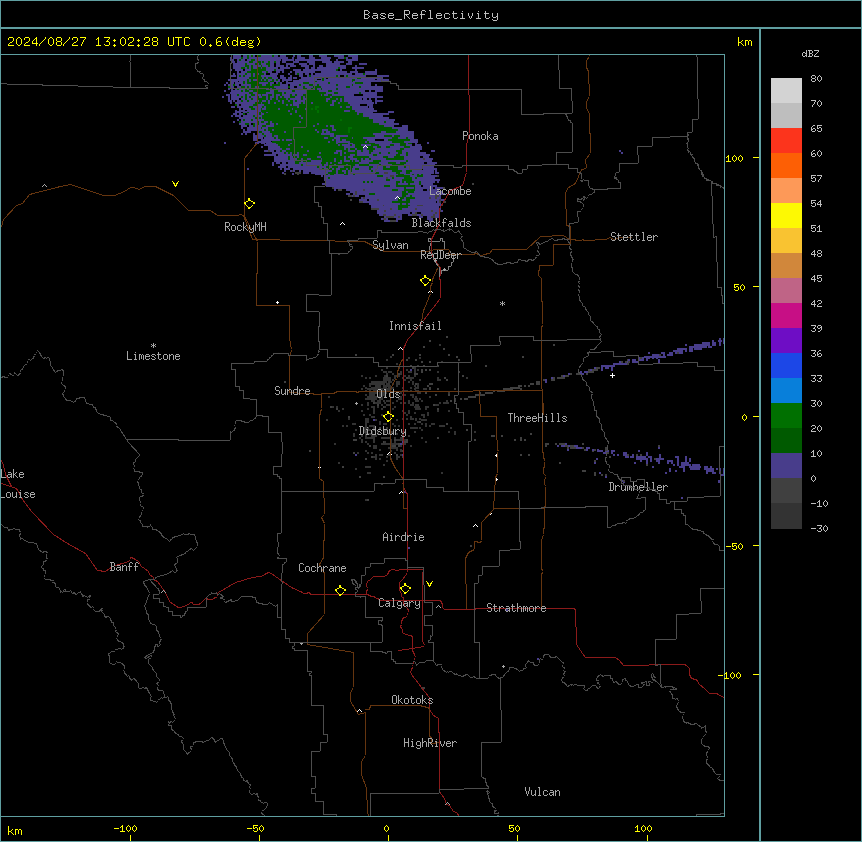Viewport: 862px width, 842px height.
Task: Click the Cochrane city label
Action: pos(322,568)
